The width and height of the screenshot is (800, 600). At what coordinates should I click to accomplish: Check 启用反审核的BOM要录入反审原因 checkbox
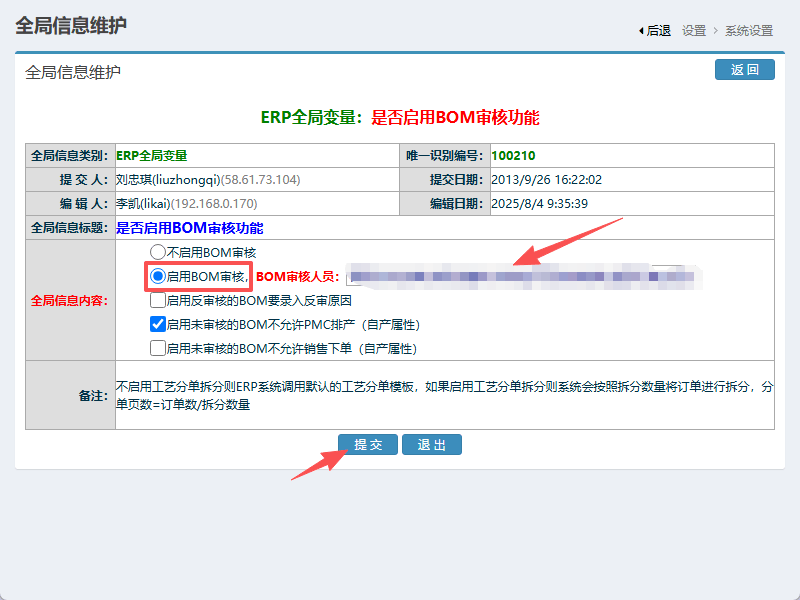pyautogui.click(x=158, y=300)
